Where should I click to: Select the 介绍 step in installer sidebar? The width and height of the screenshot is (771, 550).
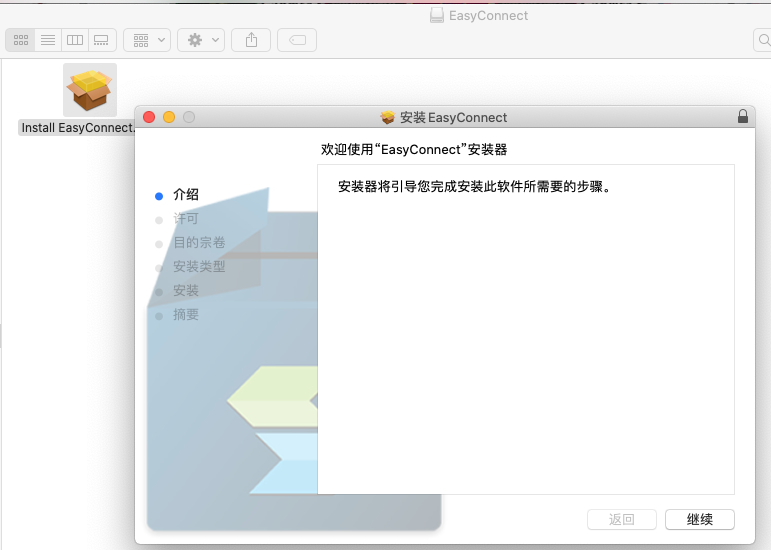pos(186,195)
